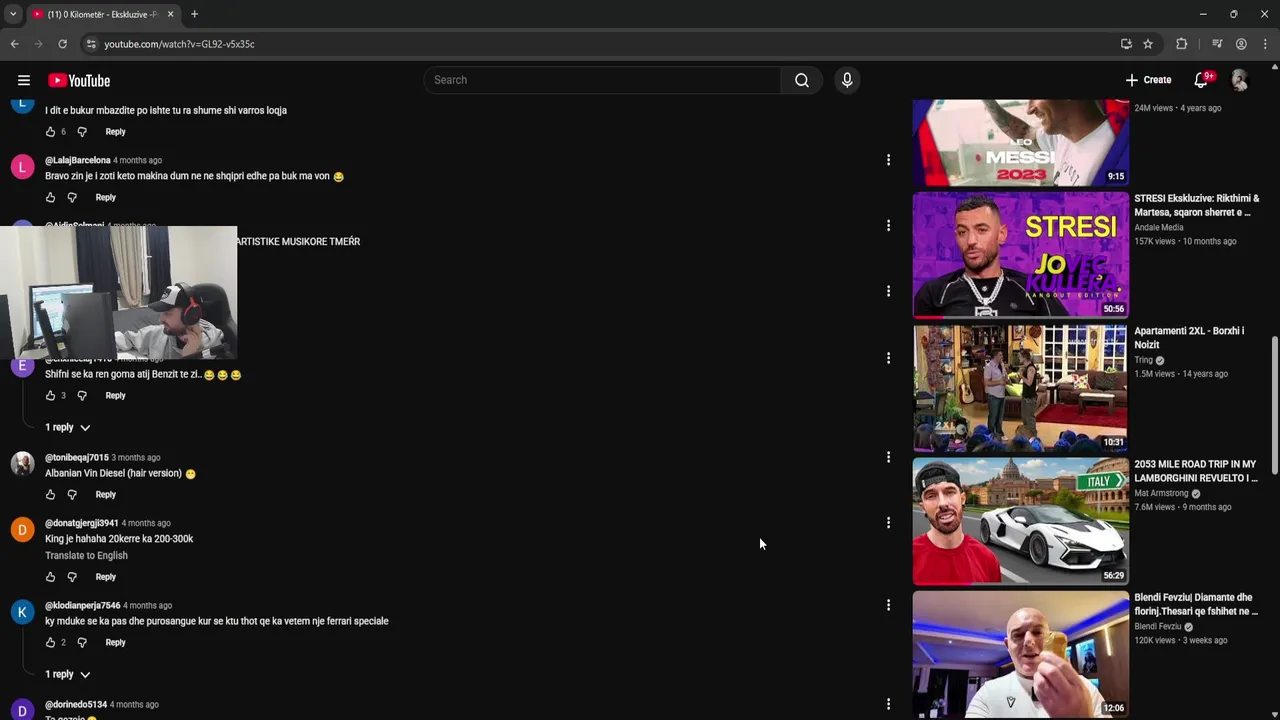Reload the page in Chrome
Screen dimensions: 1280x720
[x=62, y=44]
